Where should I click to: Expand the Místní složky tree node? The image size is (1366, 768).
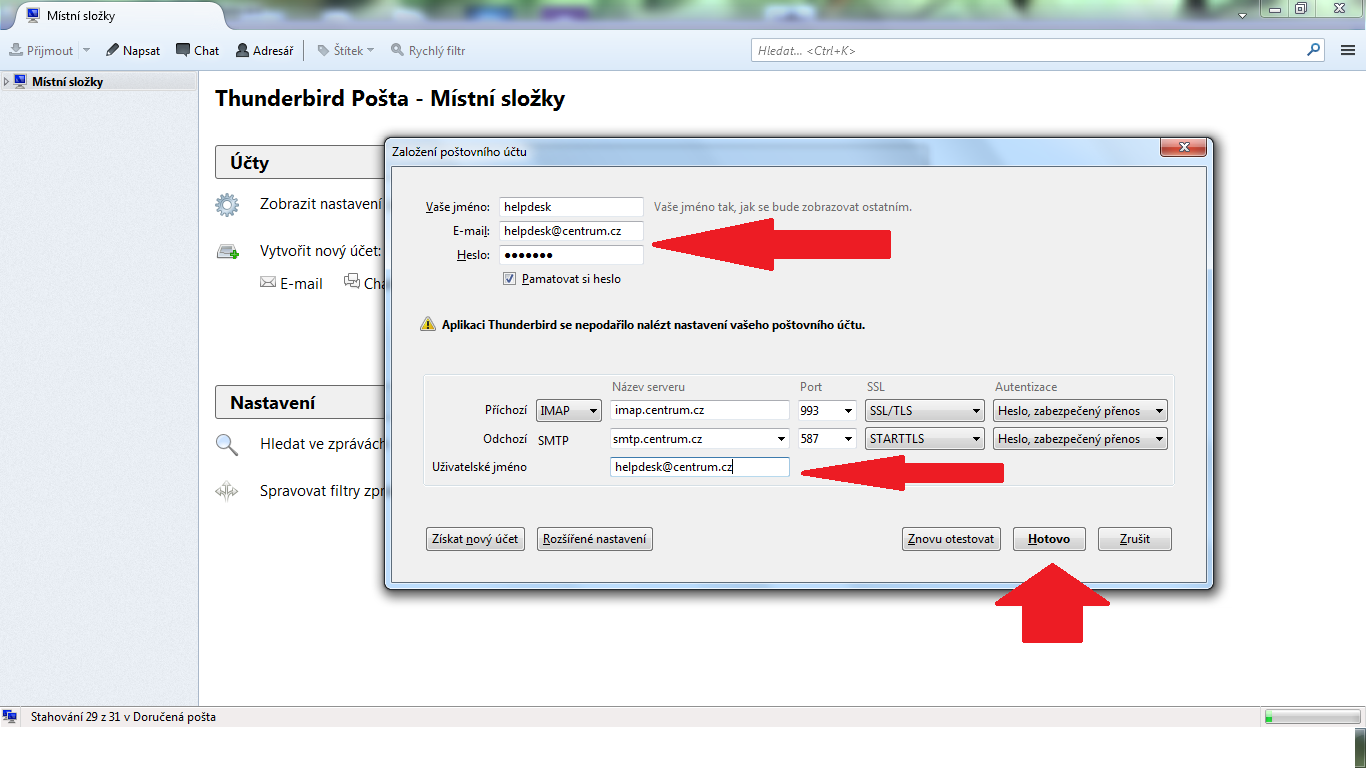tap(7, 82)
